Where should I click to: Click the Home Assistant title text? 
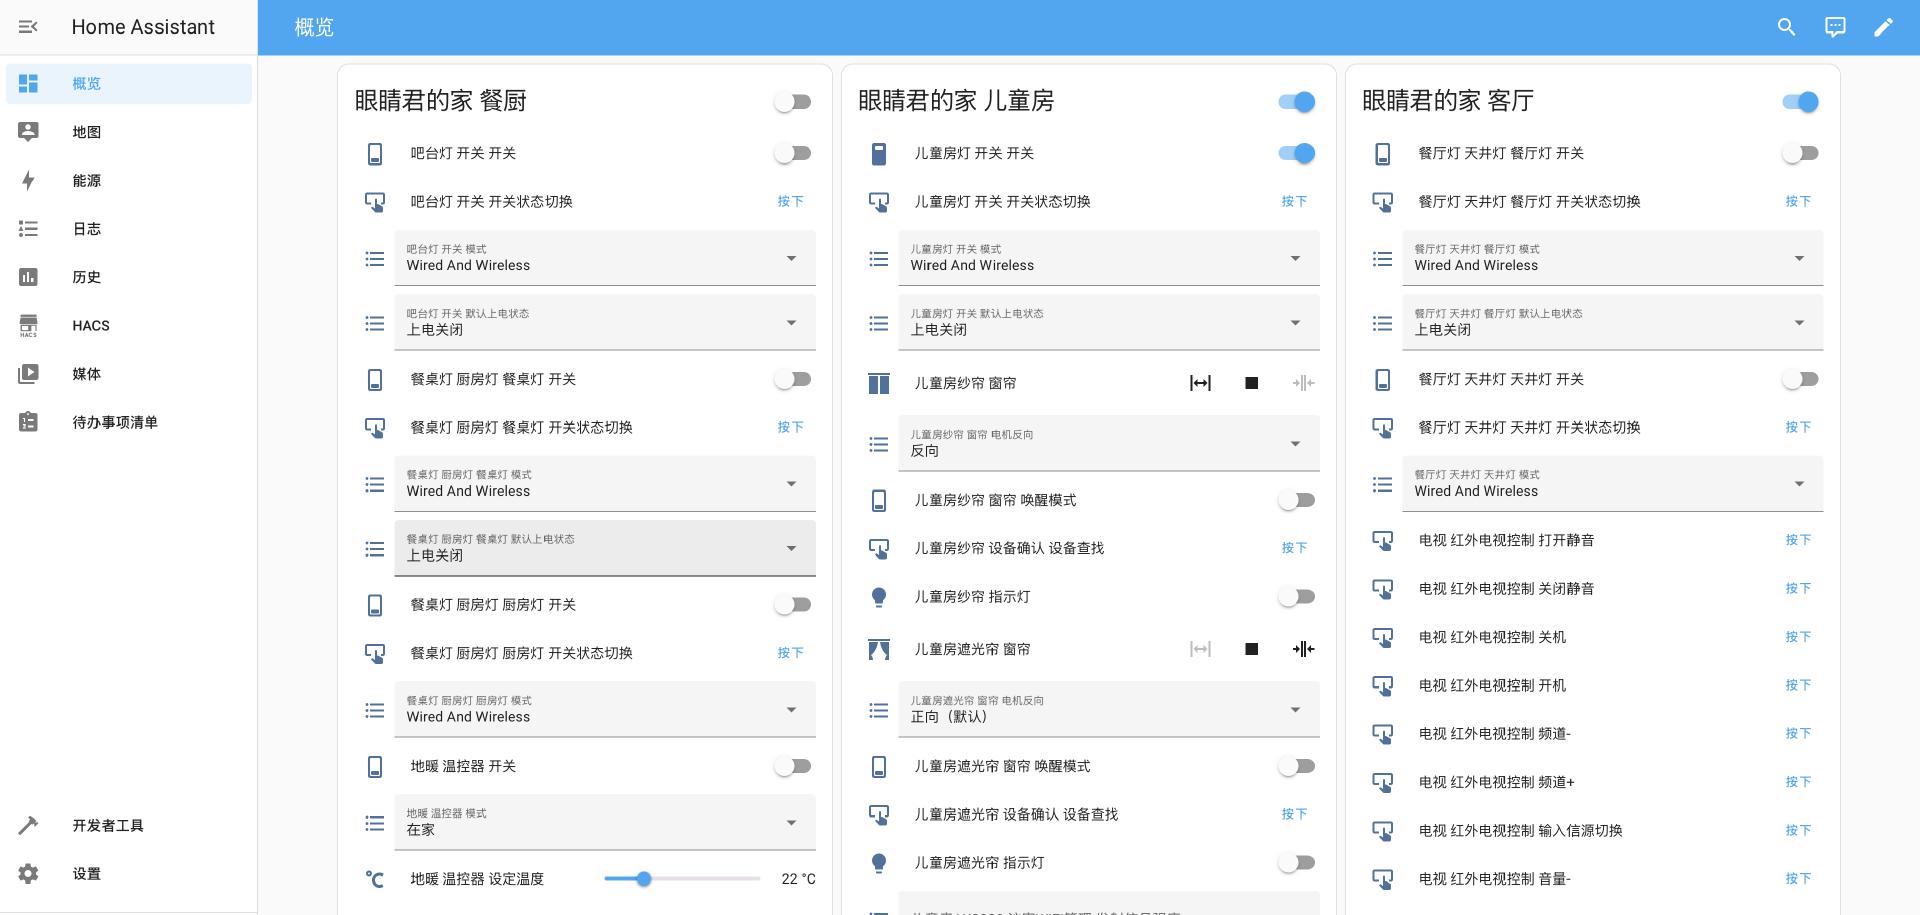coord(143,27)
